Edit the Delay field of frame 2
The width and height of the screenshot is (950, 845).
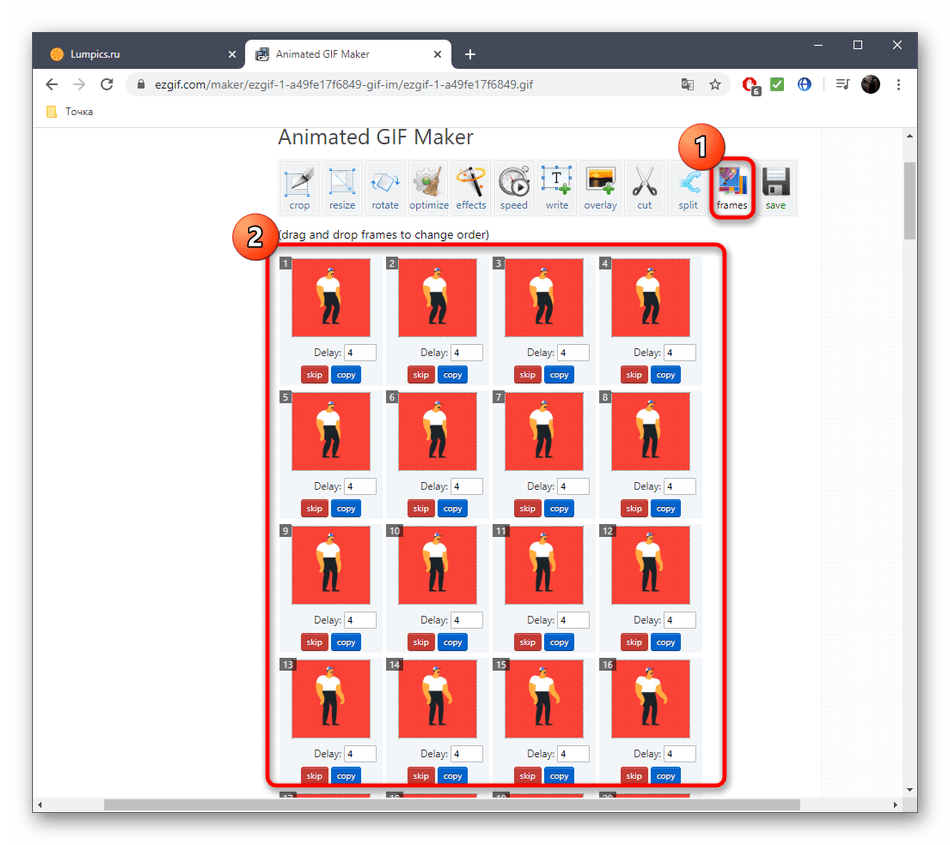coord(467,353)
